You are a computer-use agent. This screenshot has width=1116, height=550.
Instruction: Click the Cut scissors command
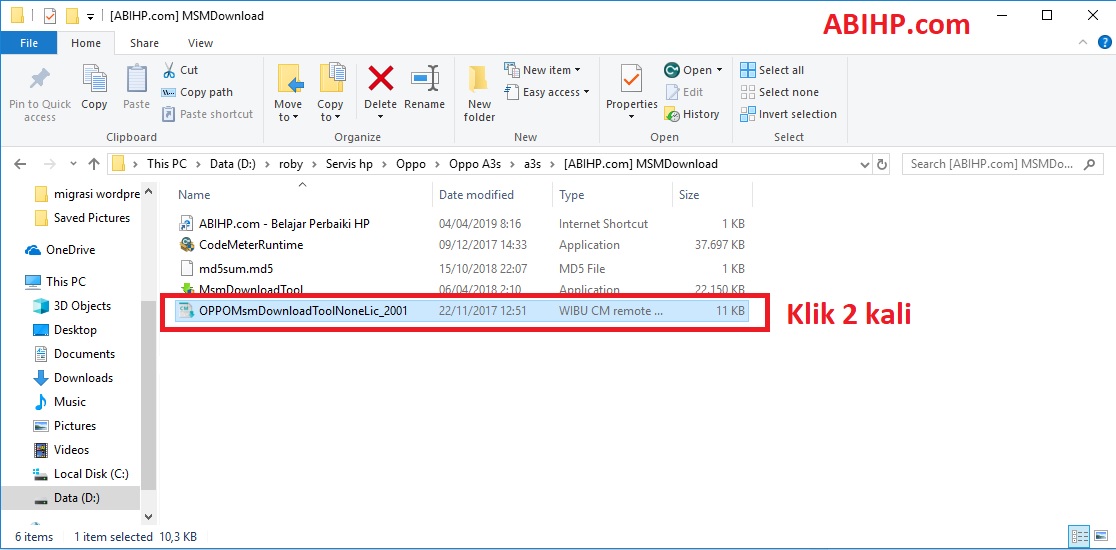(181, 70)
